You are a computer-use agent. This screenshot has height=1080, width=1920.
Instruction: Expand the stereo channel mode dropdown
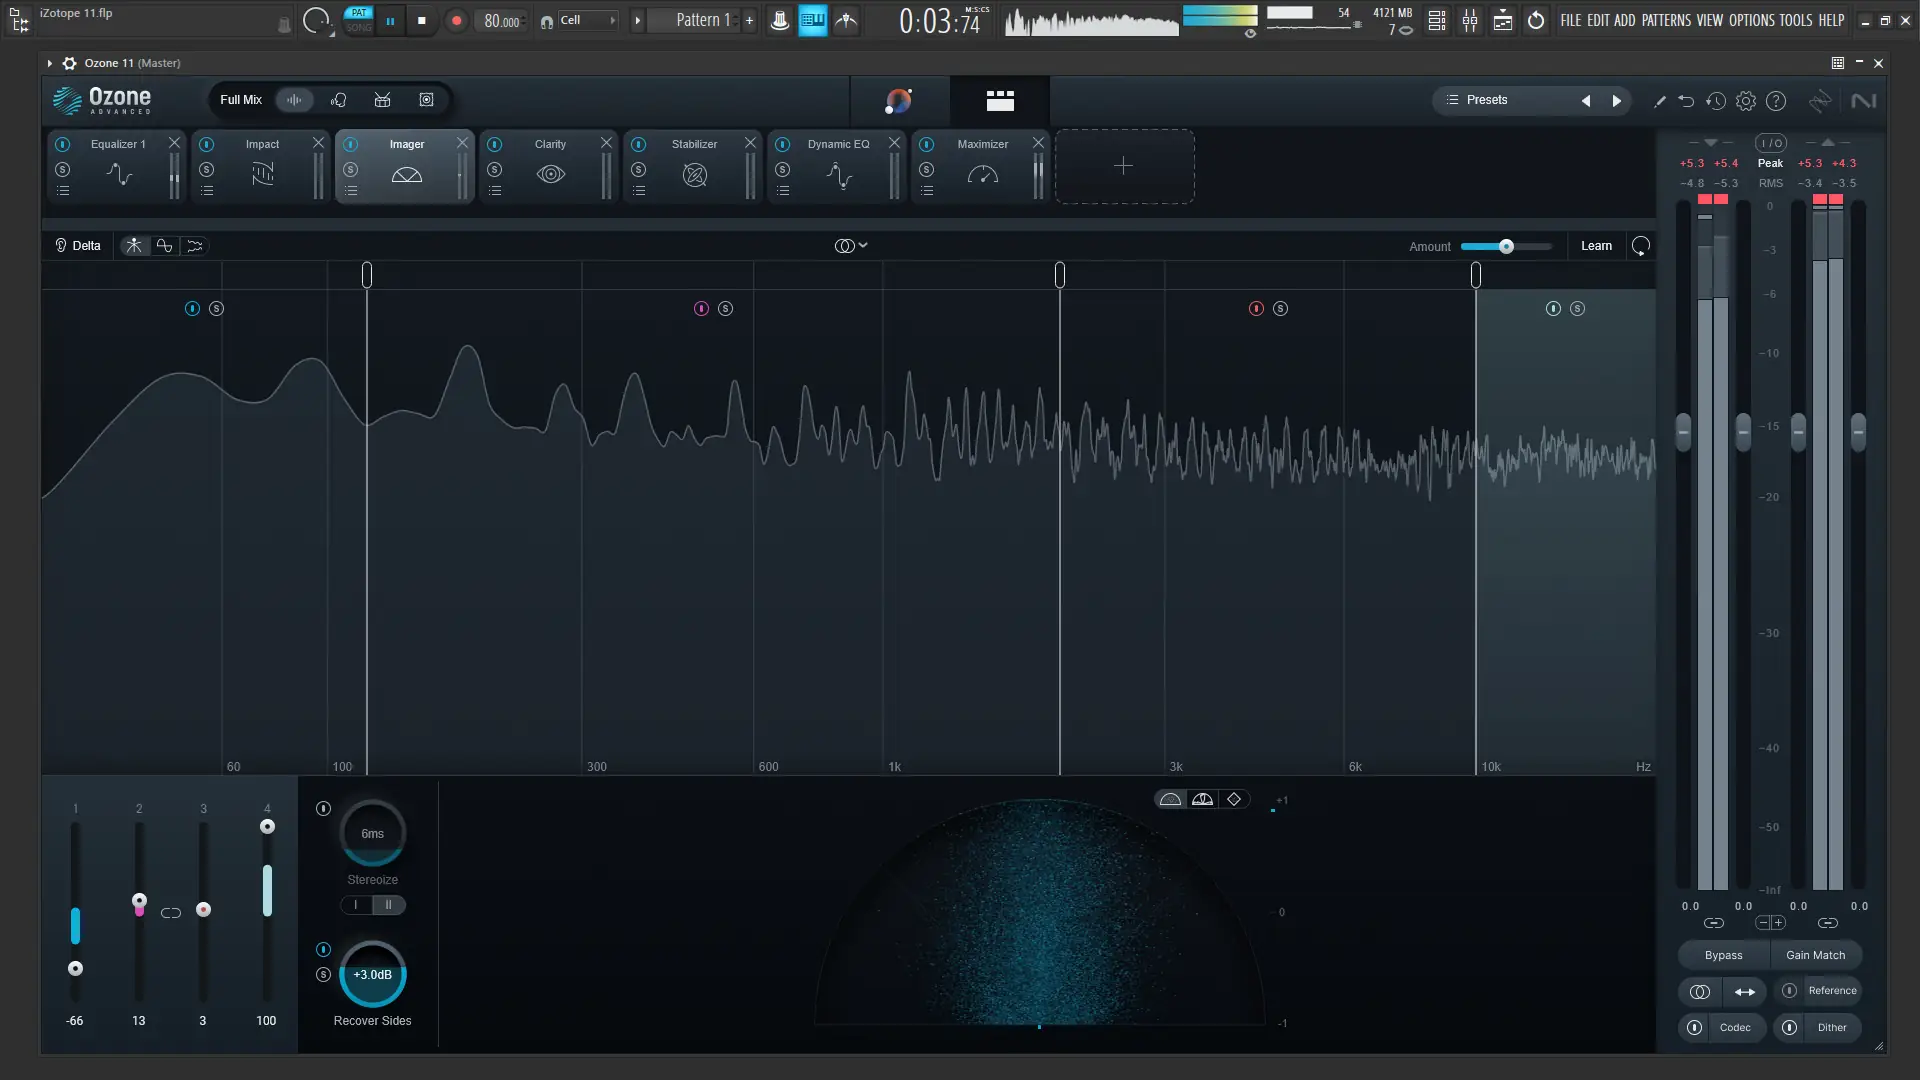(851, 246)
